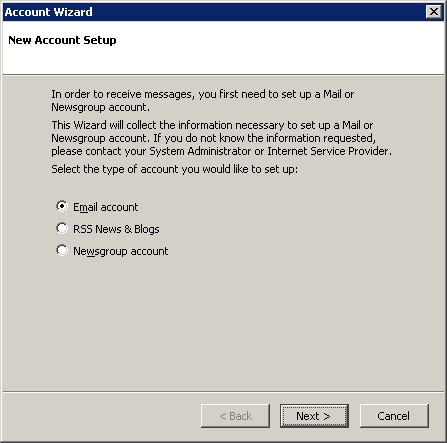Close the Account Wizard with the X
This screenshot has height=443, width=447.
pos(434,12)
